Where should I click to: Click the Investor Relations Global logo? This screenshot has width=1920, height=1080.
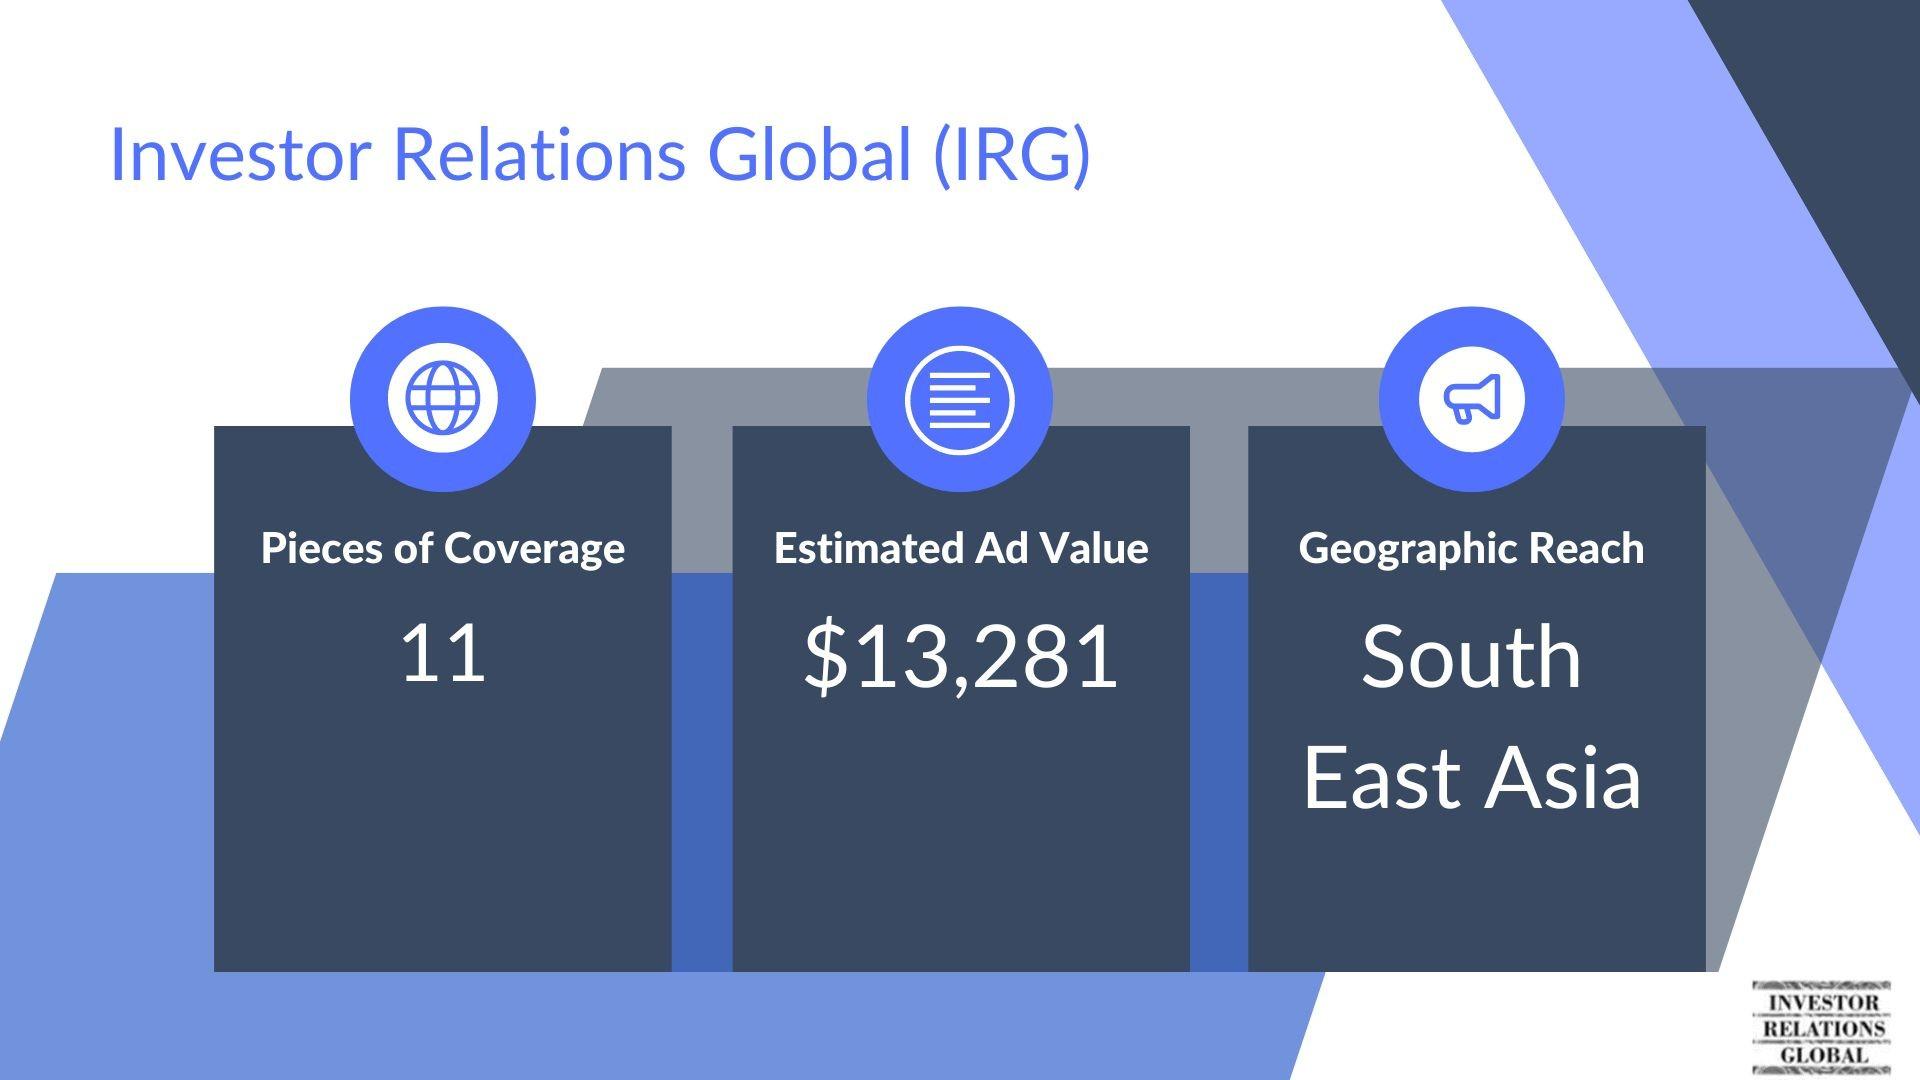point(1823,1027)
